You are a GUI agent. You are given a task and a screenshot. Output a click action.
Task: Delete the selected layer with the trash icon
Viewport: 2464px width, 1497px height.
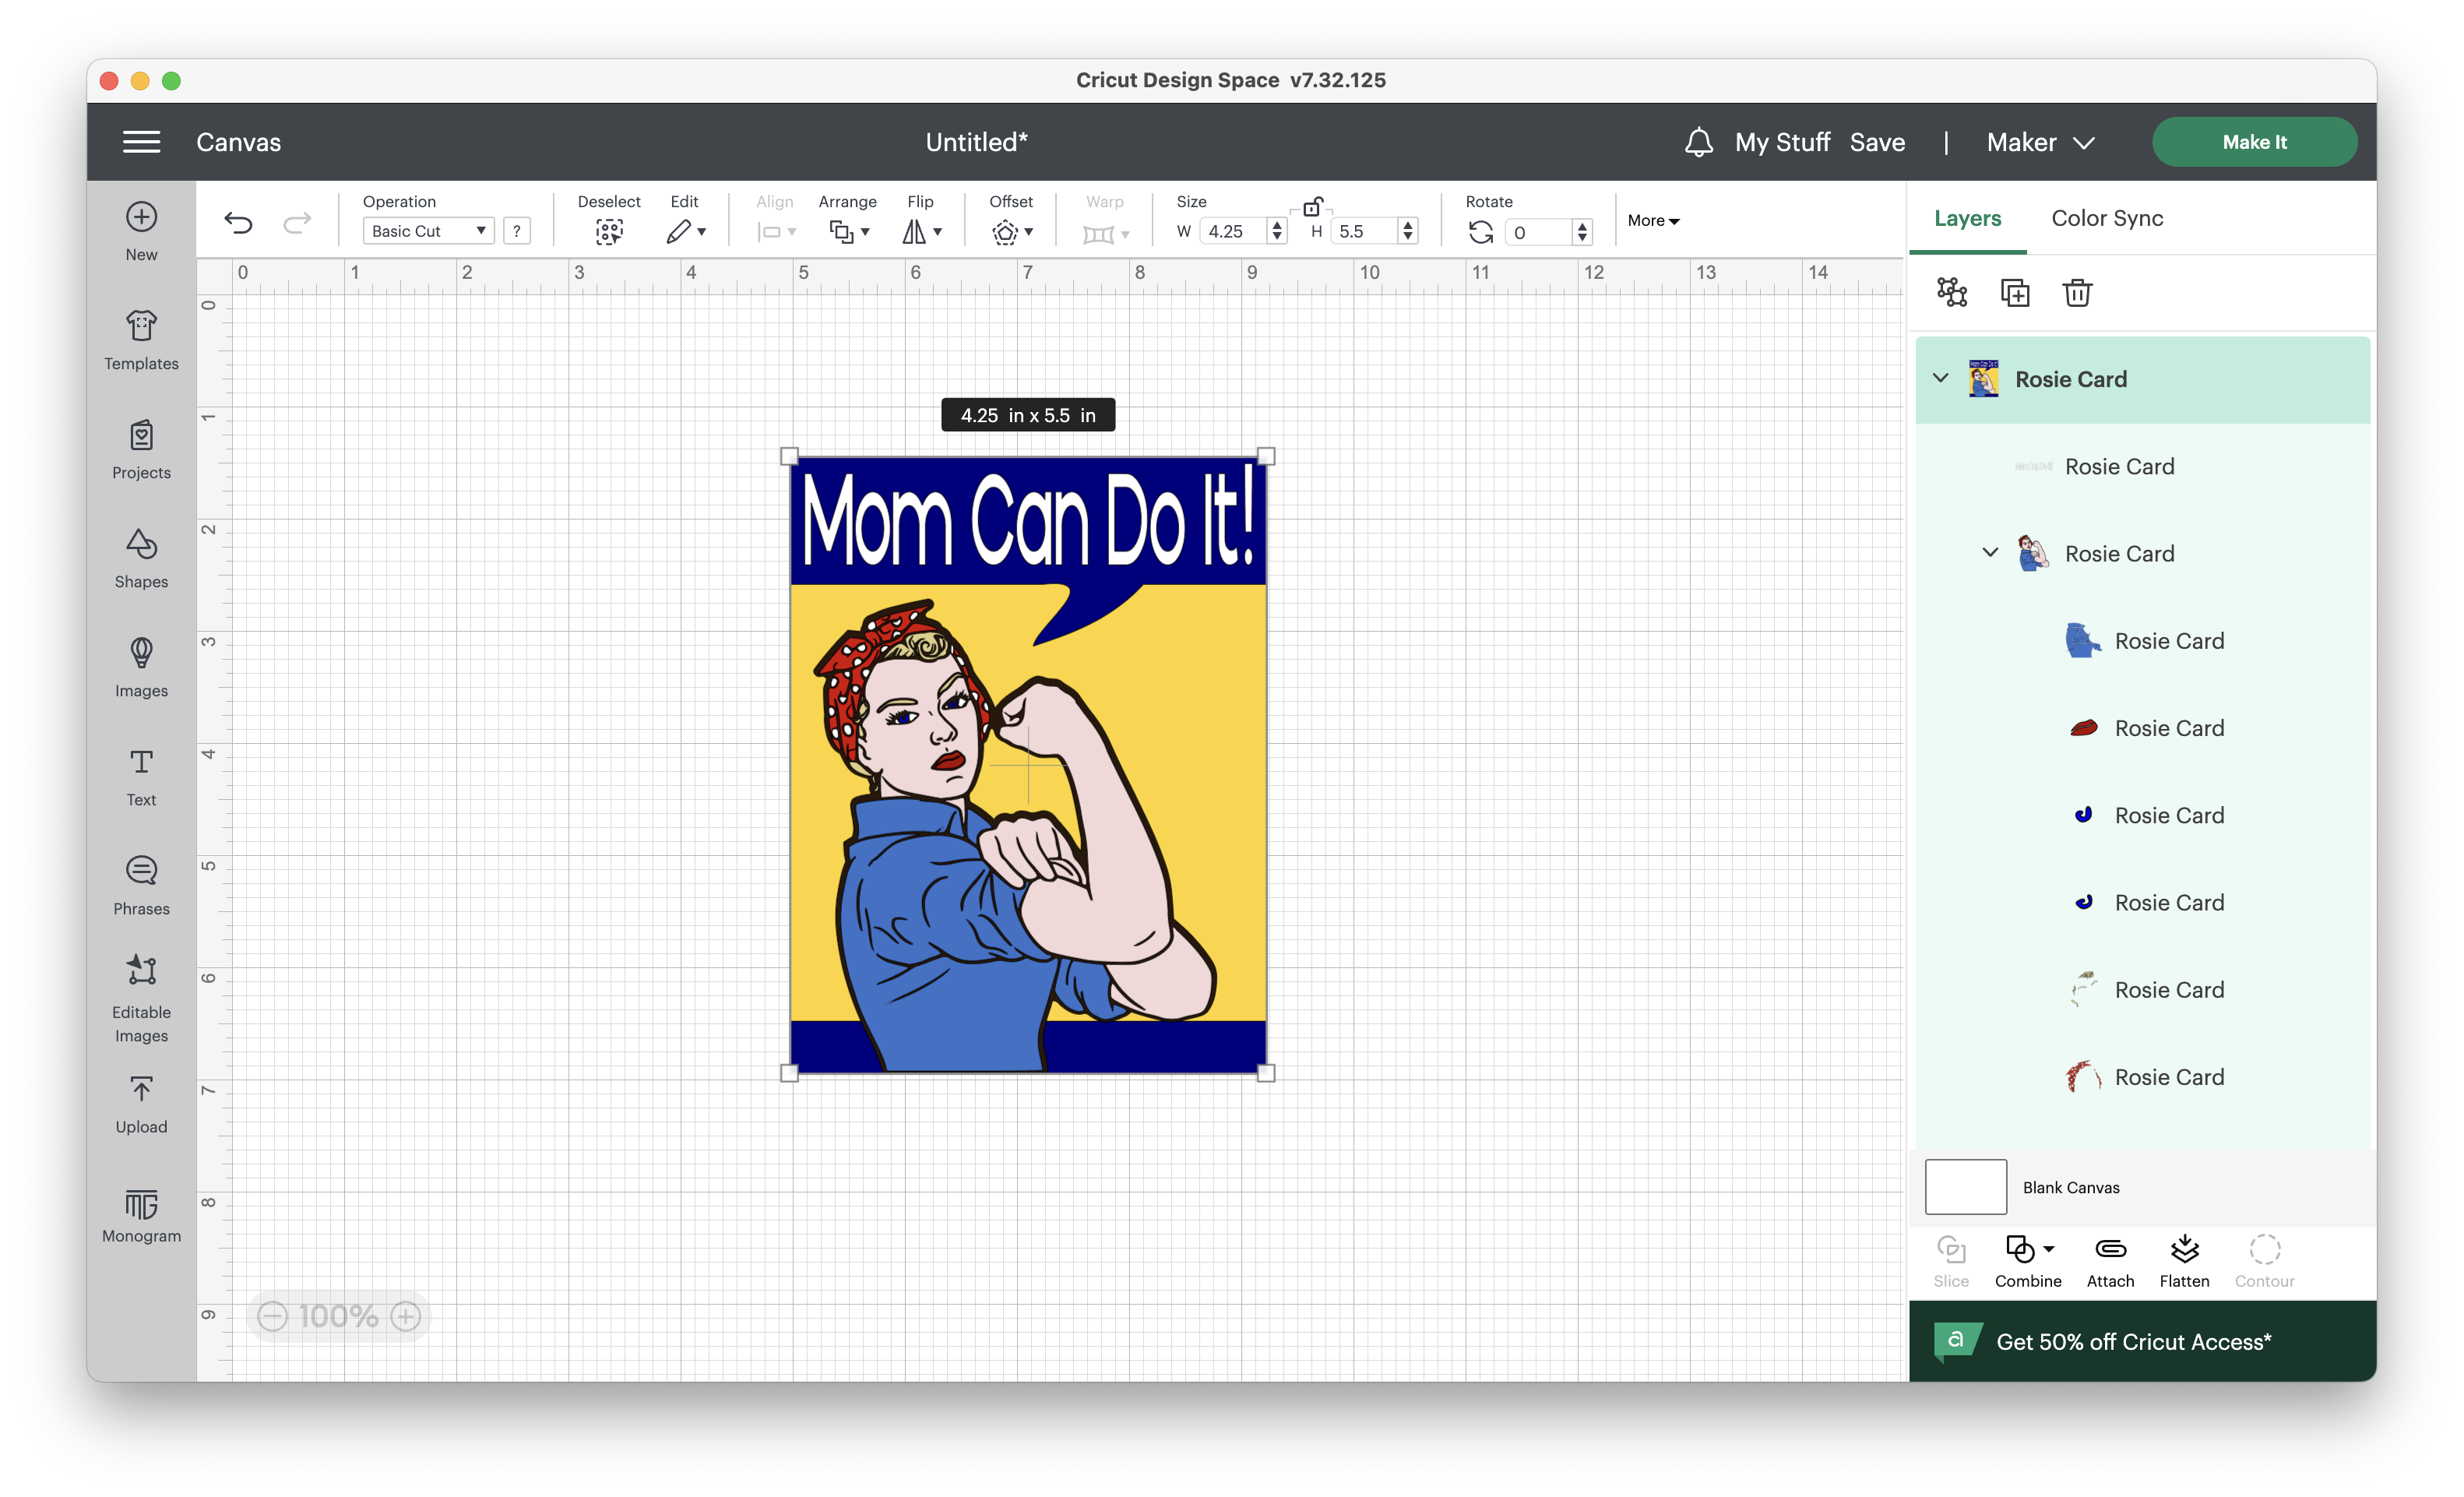point(2078,293)
